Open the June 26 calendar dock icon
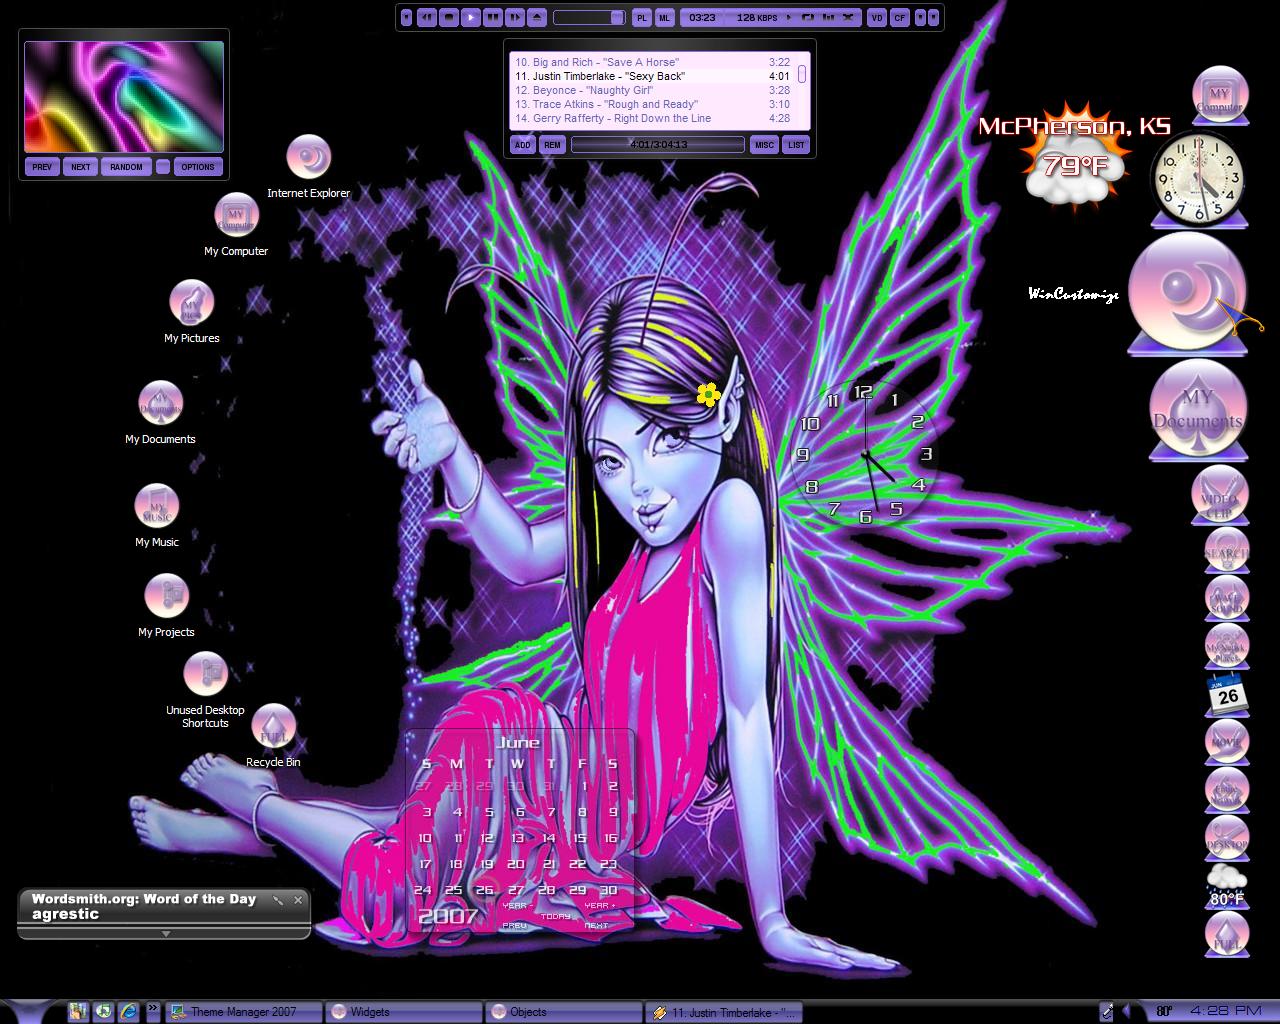The height and width of the screenshot is (1024, 1280). click(1226, 695)
